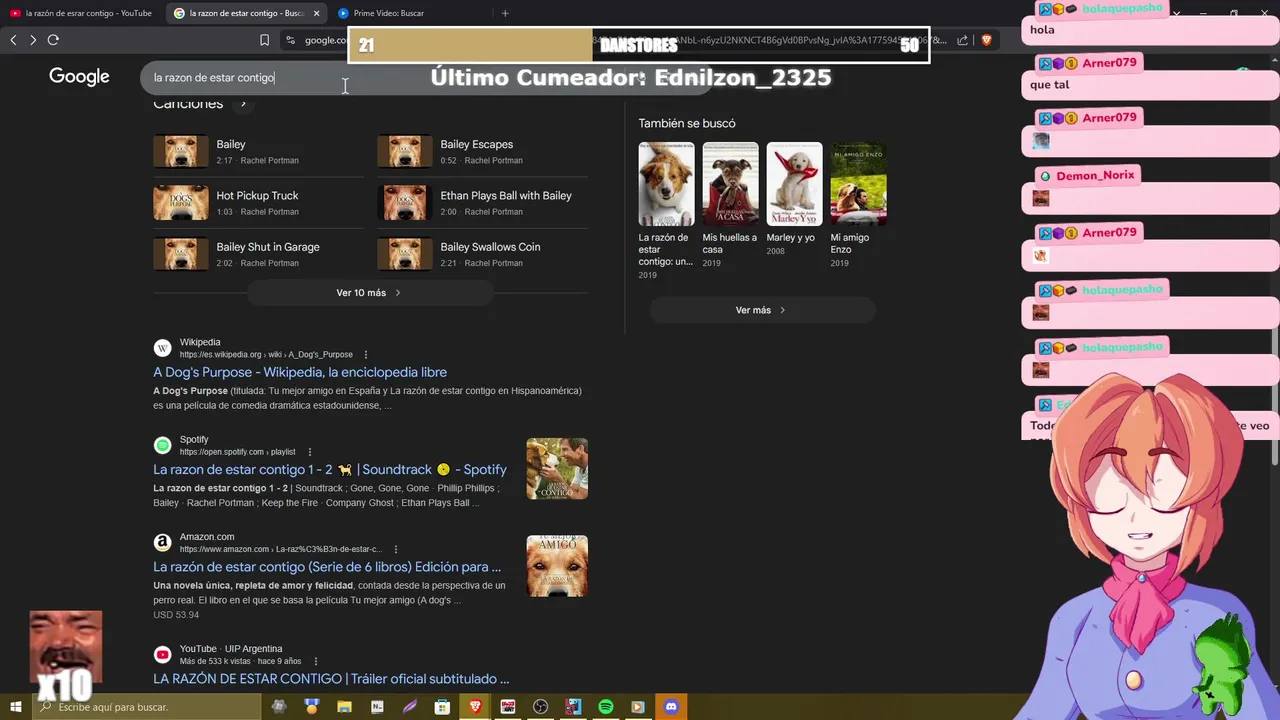Open Spotify result options three-dot menu
This screenshot has height=720, width=1280.
[310, 452]
